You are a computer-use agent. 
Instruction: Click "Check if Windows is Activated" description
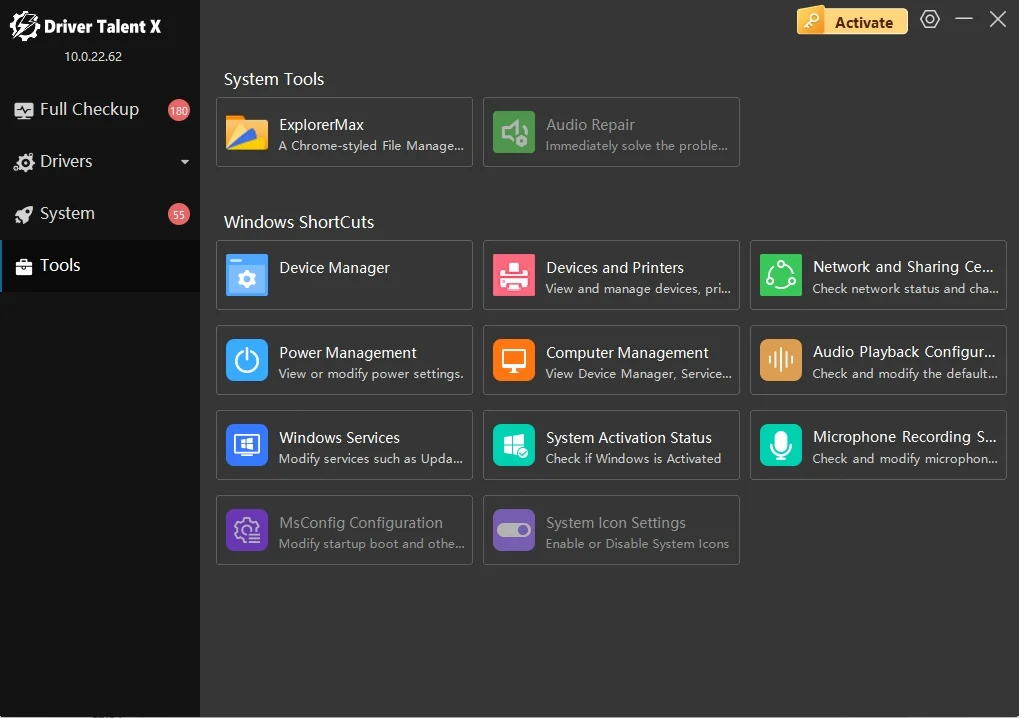pos(633,459)
